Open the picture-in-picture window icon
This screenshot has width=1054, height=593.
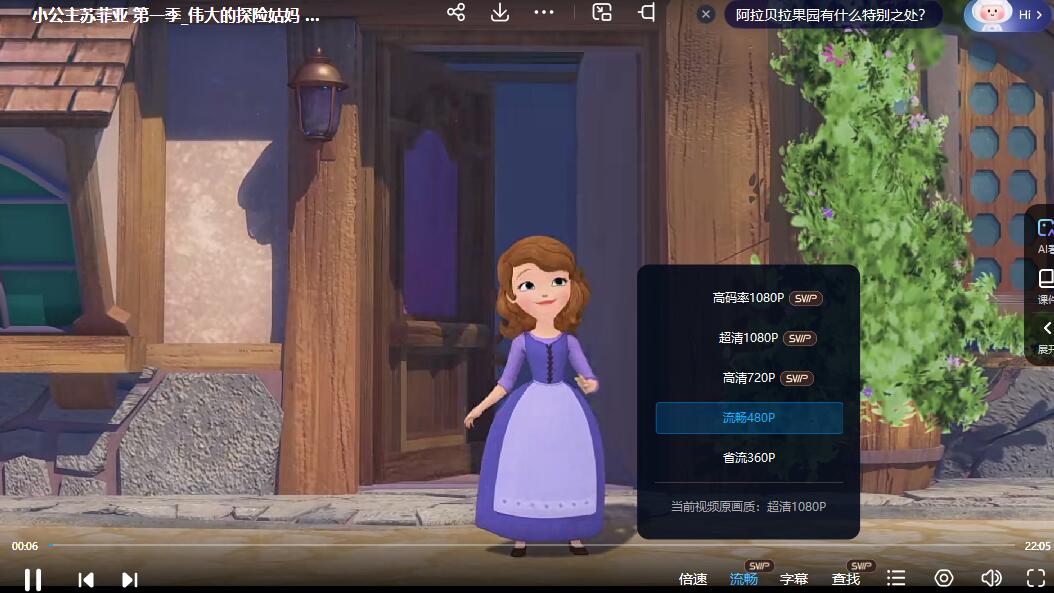602,12
